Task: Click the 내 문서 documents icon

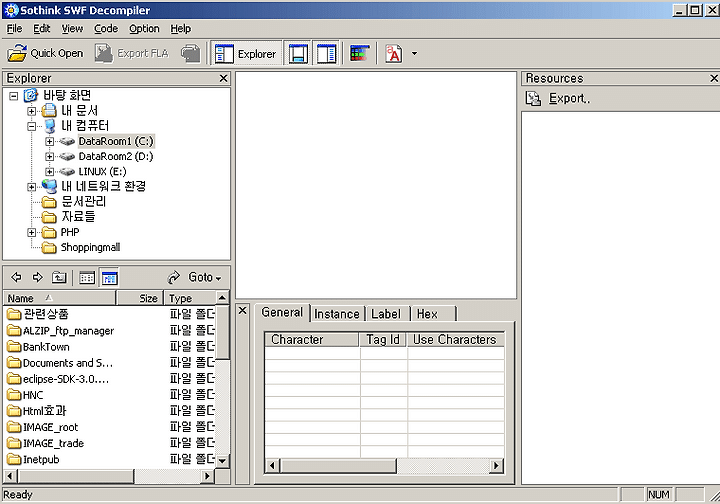Action: [50, 111]
